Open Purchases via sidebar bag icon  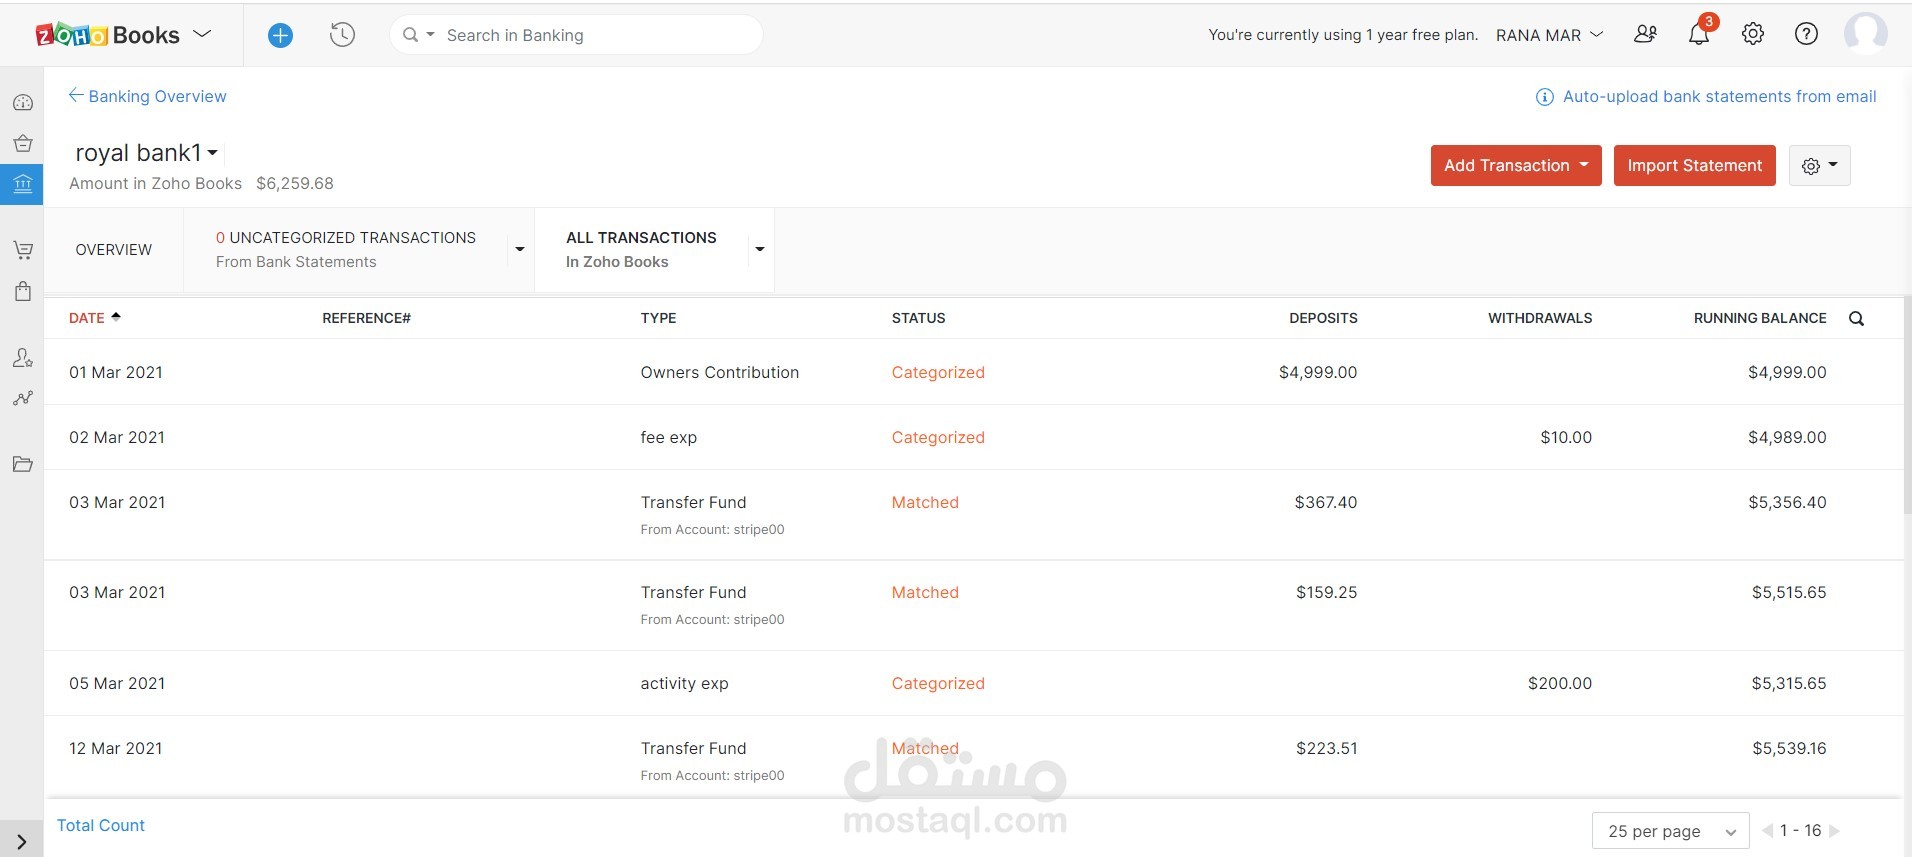pyautogui.click(x=22, y=291)
